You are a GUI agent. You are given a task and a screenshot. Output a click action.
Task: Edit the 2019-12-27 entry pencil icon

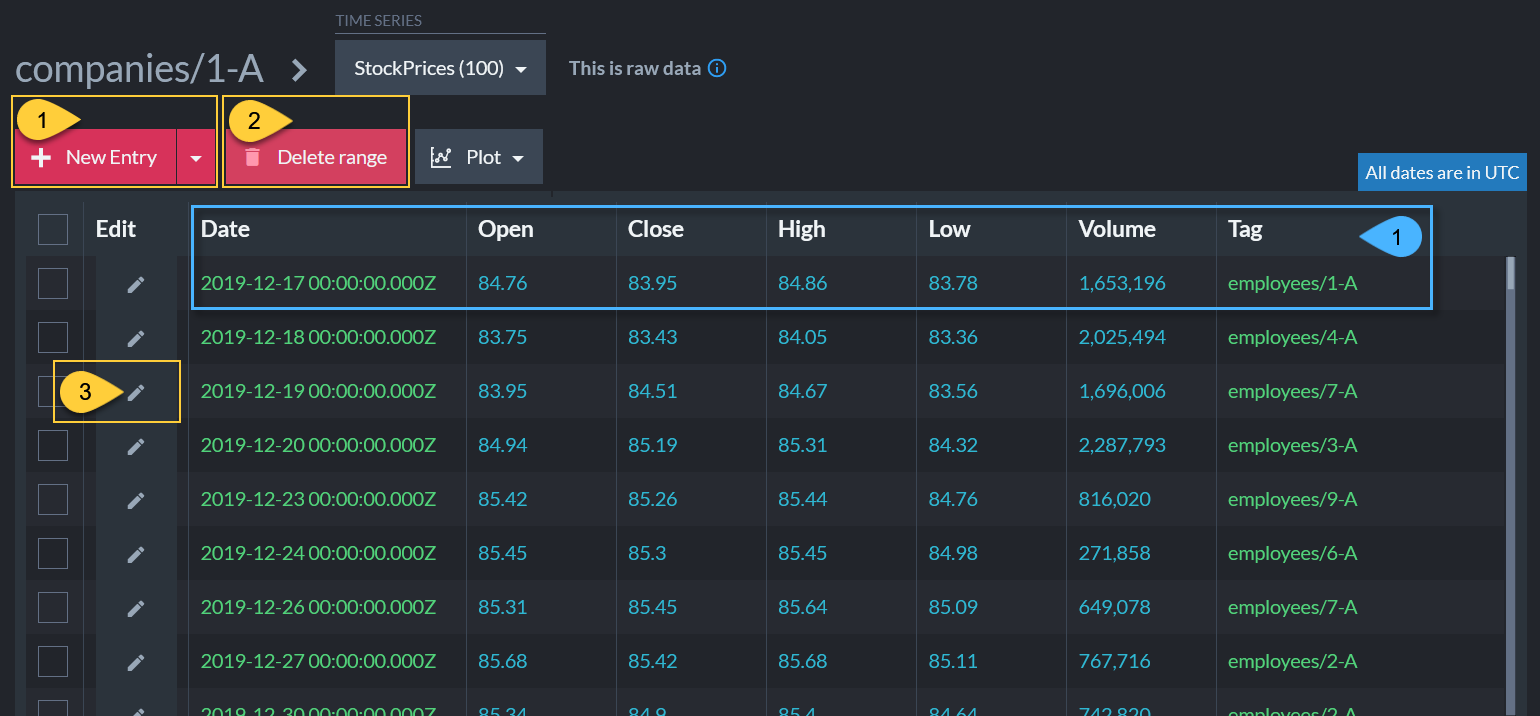(136, 662)
